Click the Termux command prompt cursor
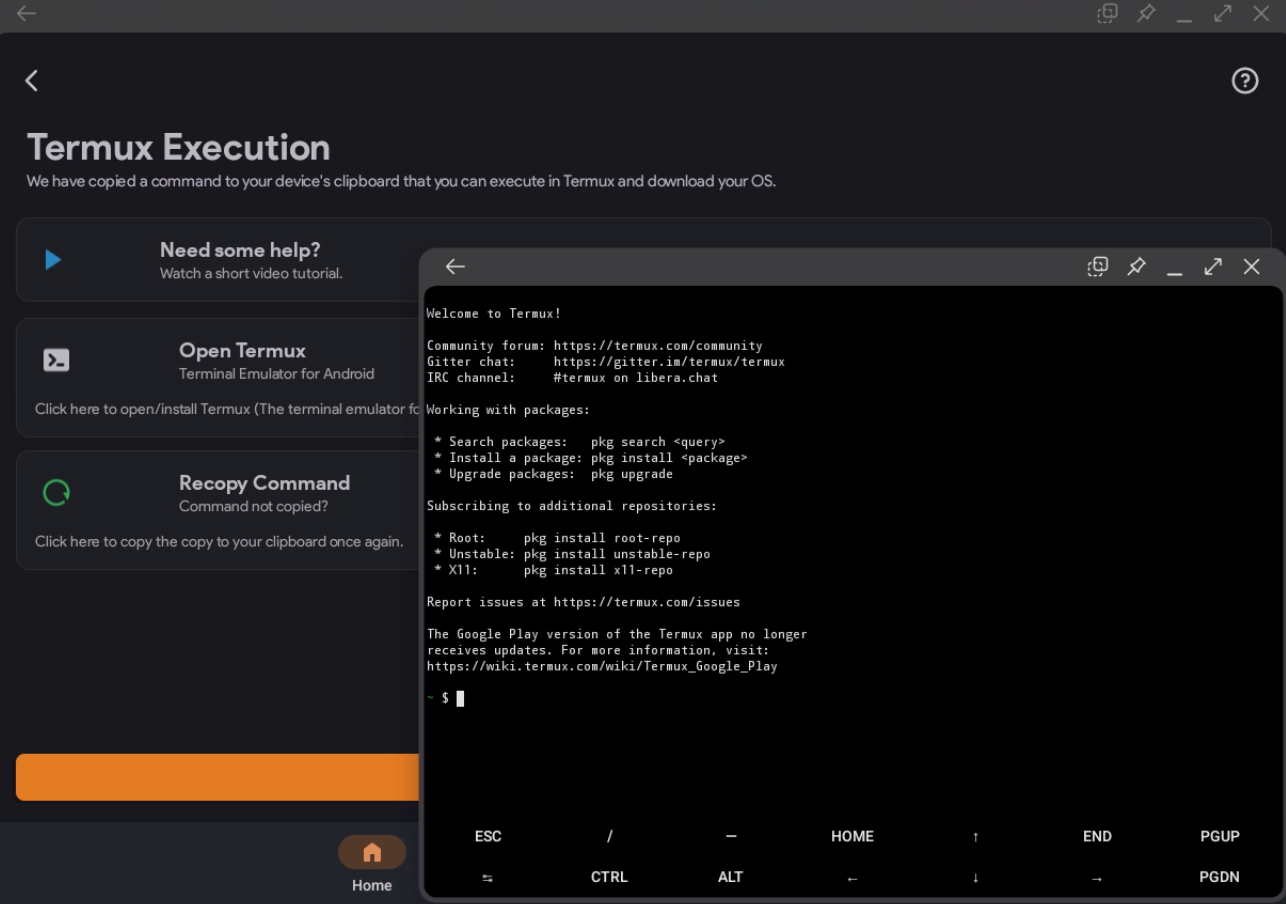Image resolution: width=1286 pixels, height=904 pixels. (460, 698)
